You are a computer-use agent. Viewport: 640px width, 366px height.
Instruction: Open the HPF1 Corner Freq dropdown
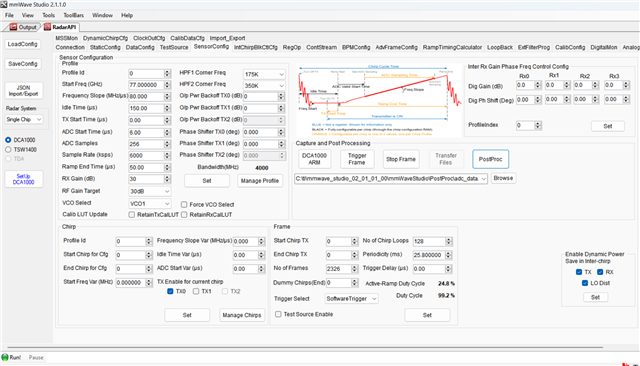point(264,74)
